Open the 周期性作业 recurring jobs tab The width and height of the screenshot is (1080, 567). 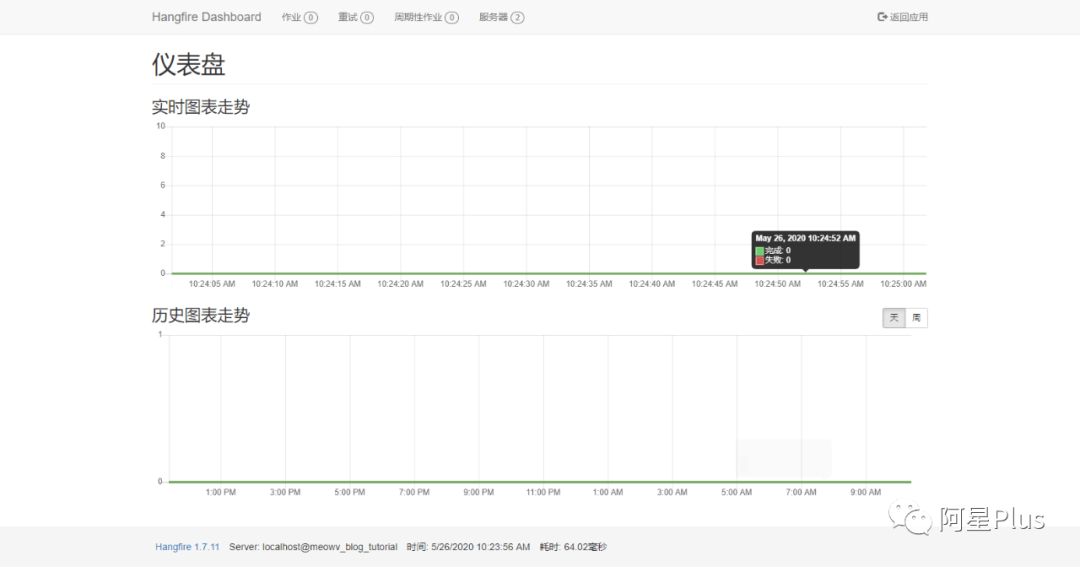[x=426, y=17]
